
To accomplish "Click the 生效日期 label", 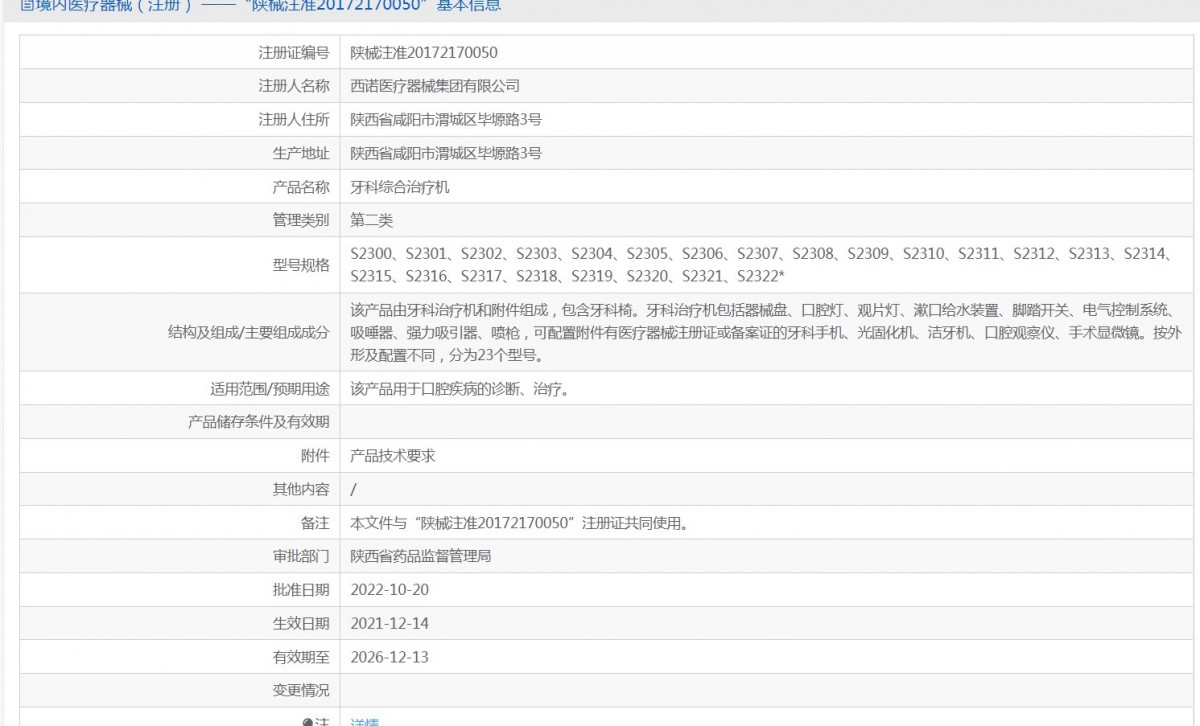I will 300,623.
